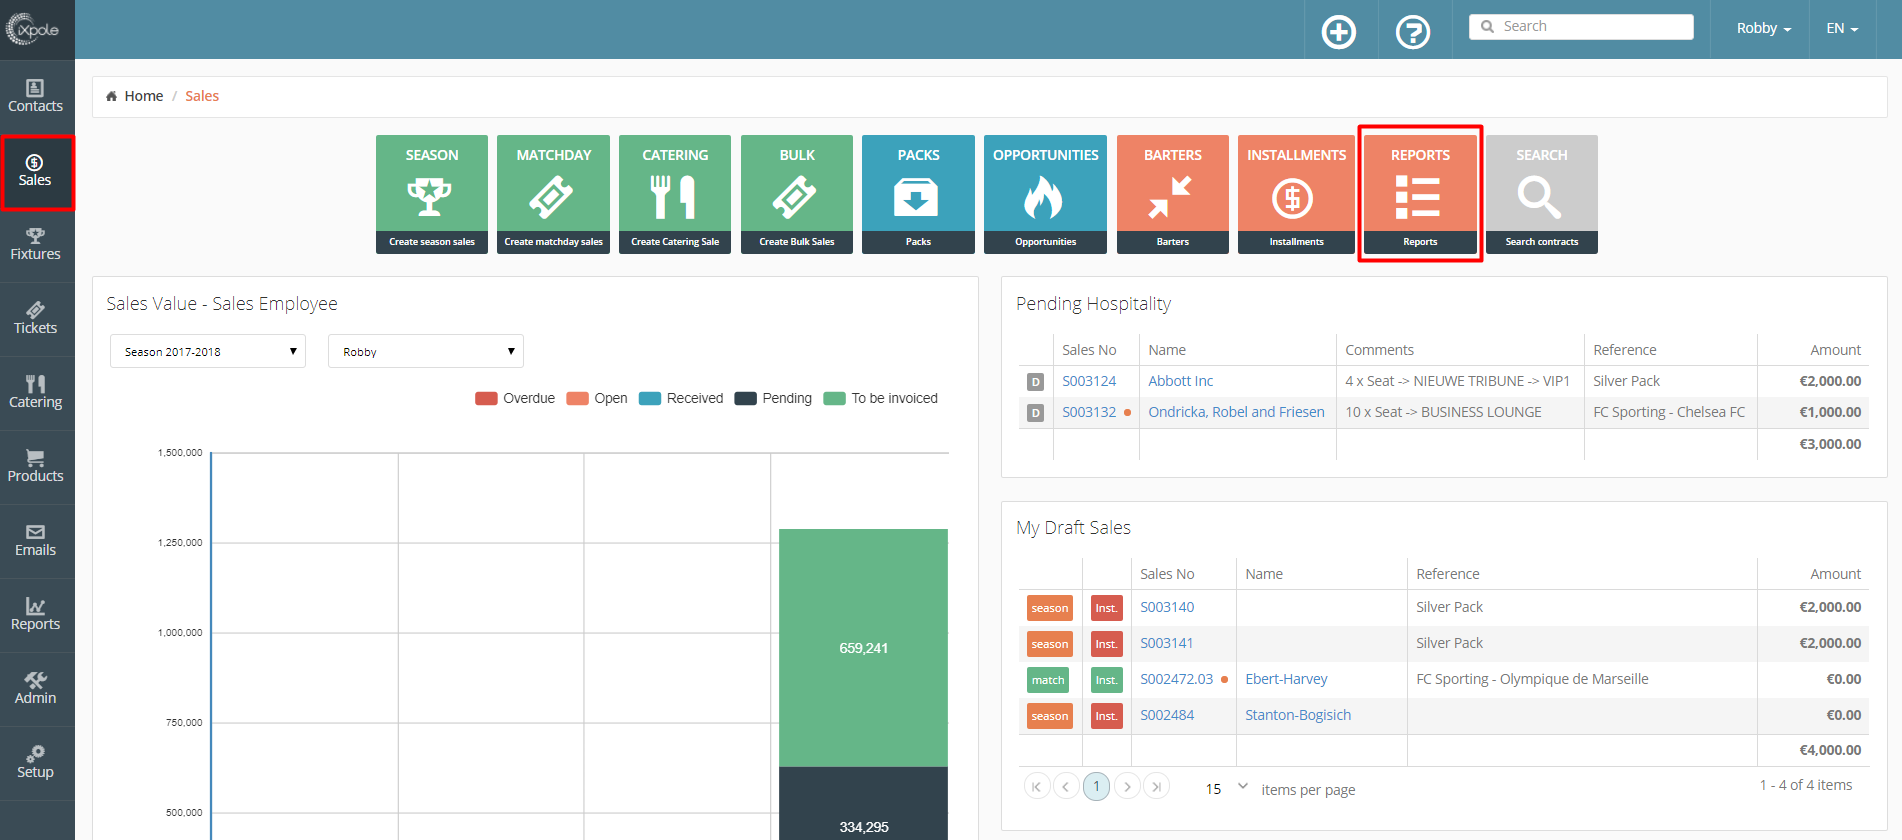Sort by Amount in Pending Hospitality

[1835, 350]
